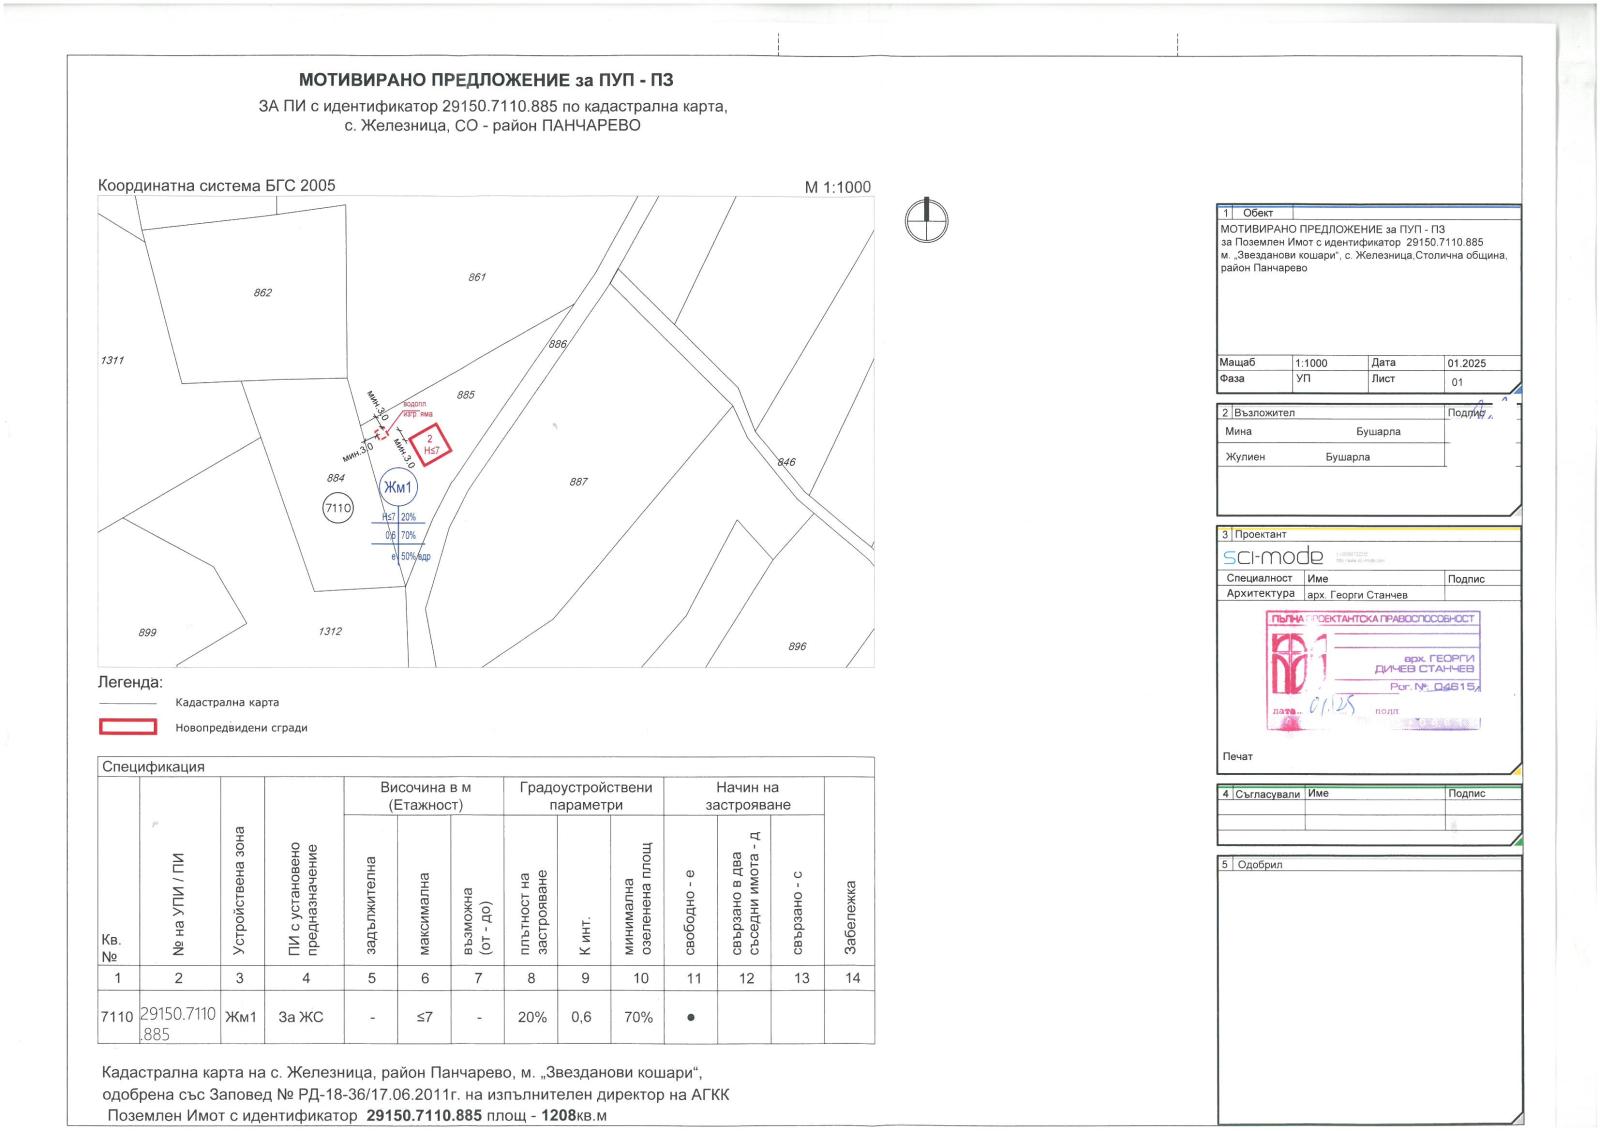Viewport: 1600px width, 1131px height.
Task: Click the red rectangle legend swatch
Action: click(128, 727)
